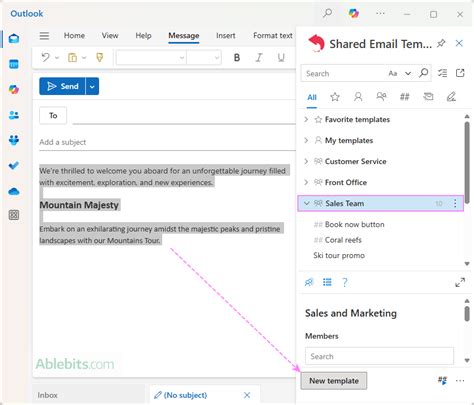
Task: Show favorite templates star filter
Action: (x=335, y=97)
